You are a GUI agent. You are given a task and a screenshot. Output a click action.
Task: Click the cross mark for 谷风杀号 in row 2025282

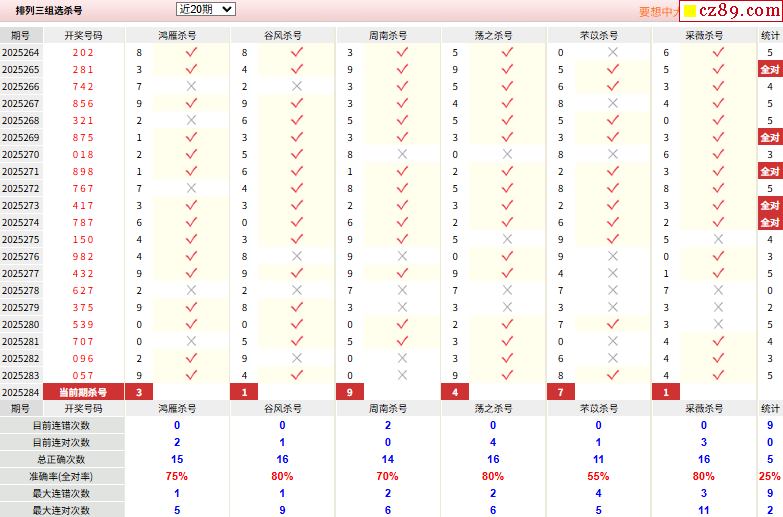297,358
